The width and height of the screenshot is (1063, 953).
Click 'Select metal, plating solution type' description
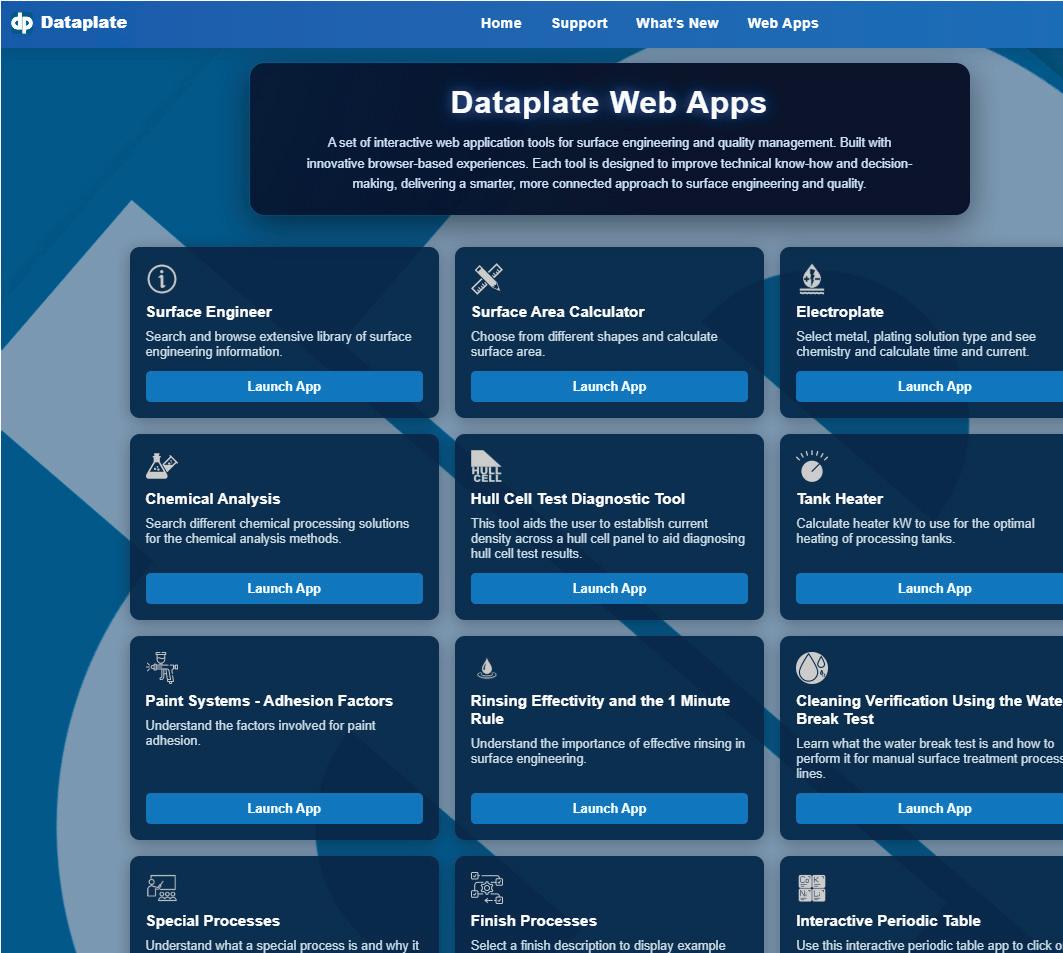[916, 344]
